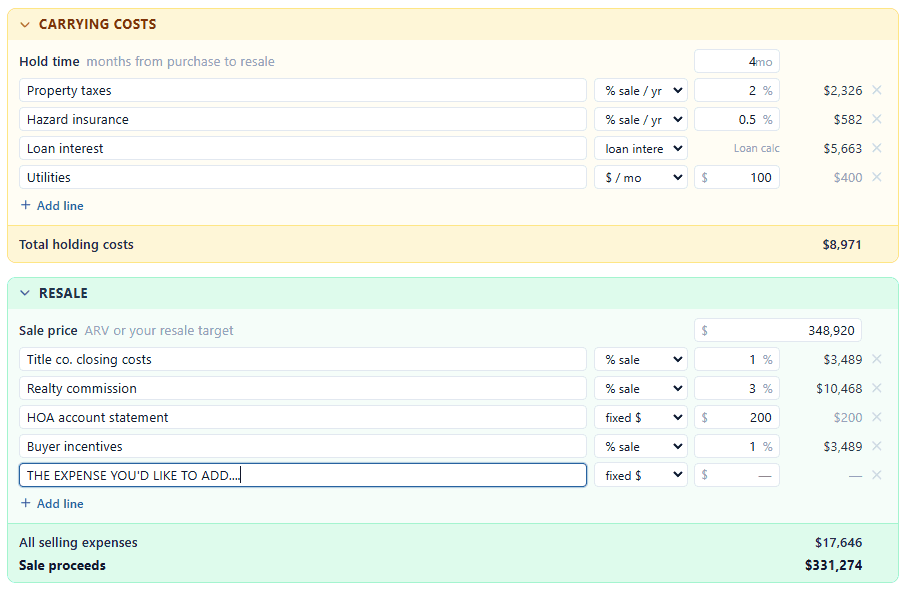Add line under Resale expenses
Screen dimensions: 909x589
52,504
